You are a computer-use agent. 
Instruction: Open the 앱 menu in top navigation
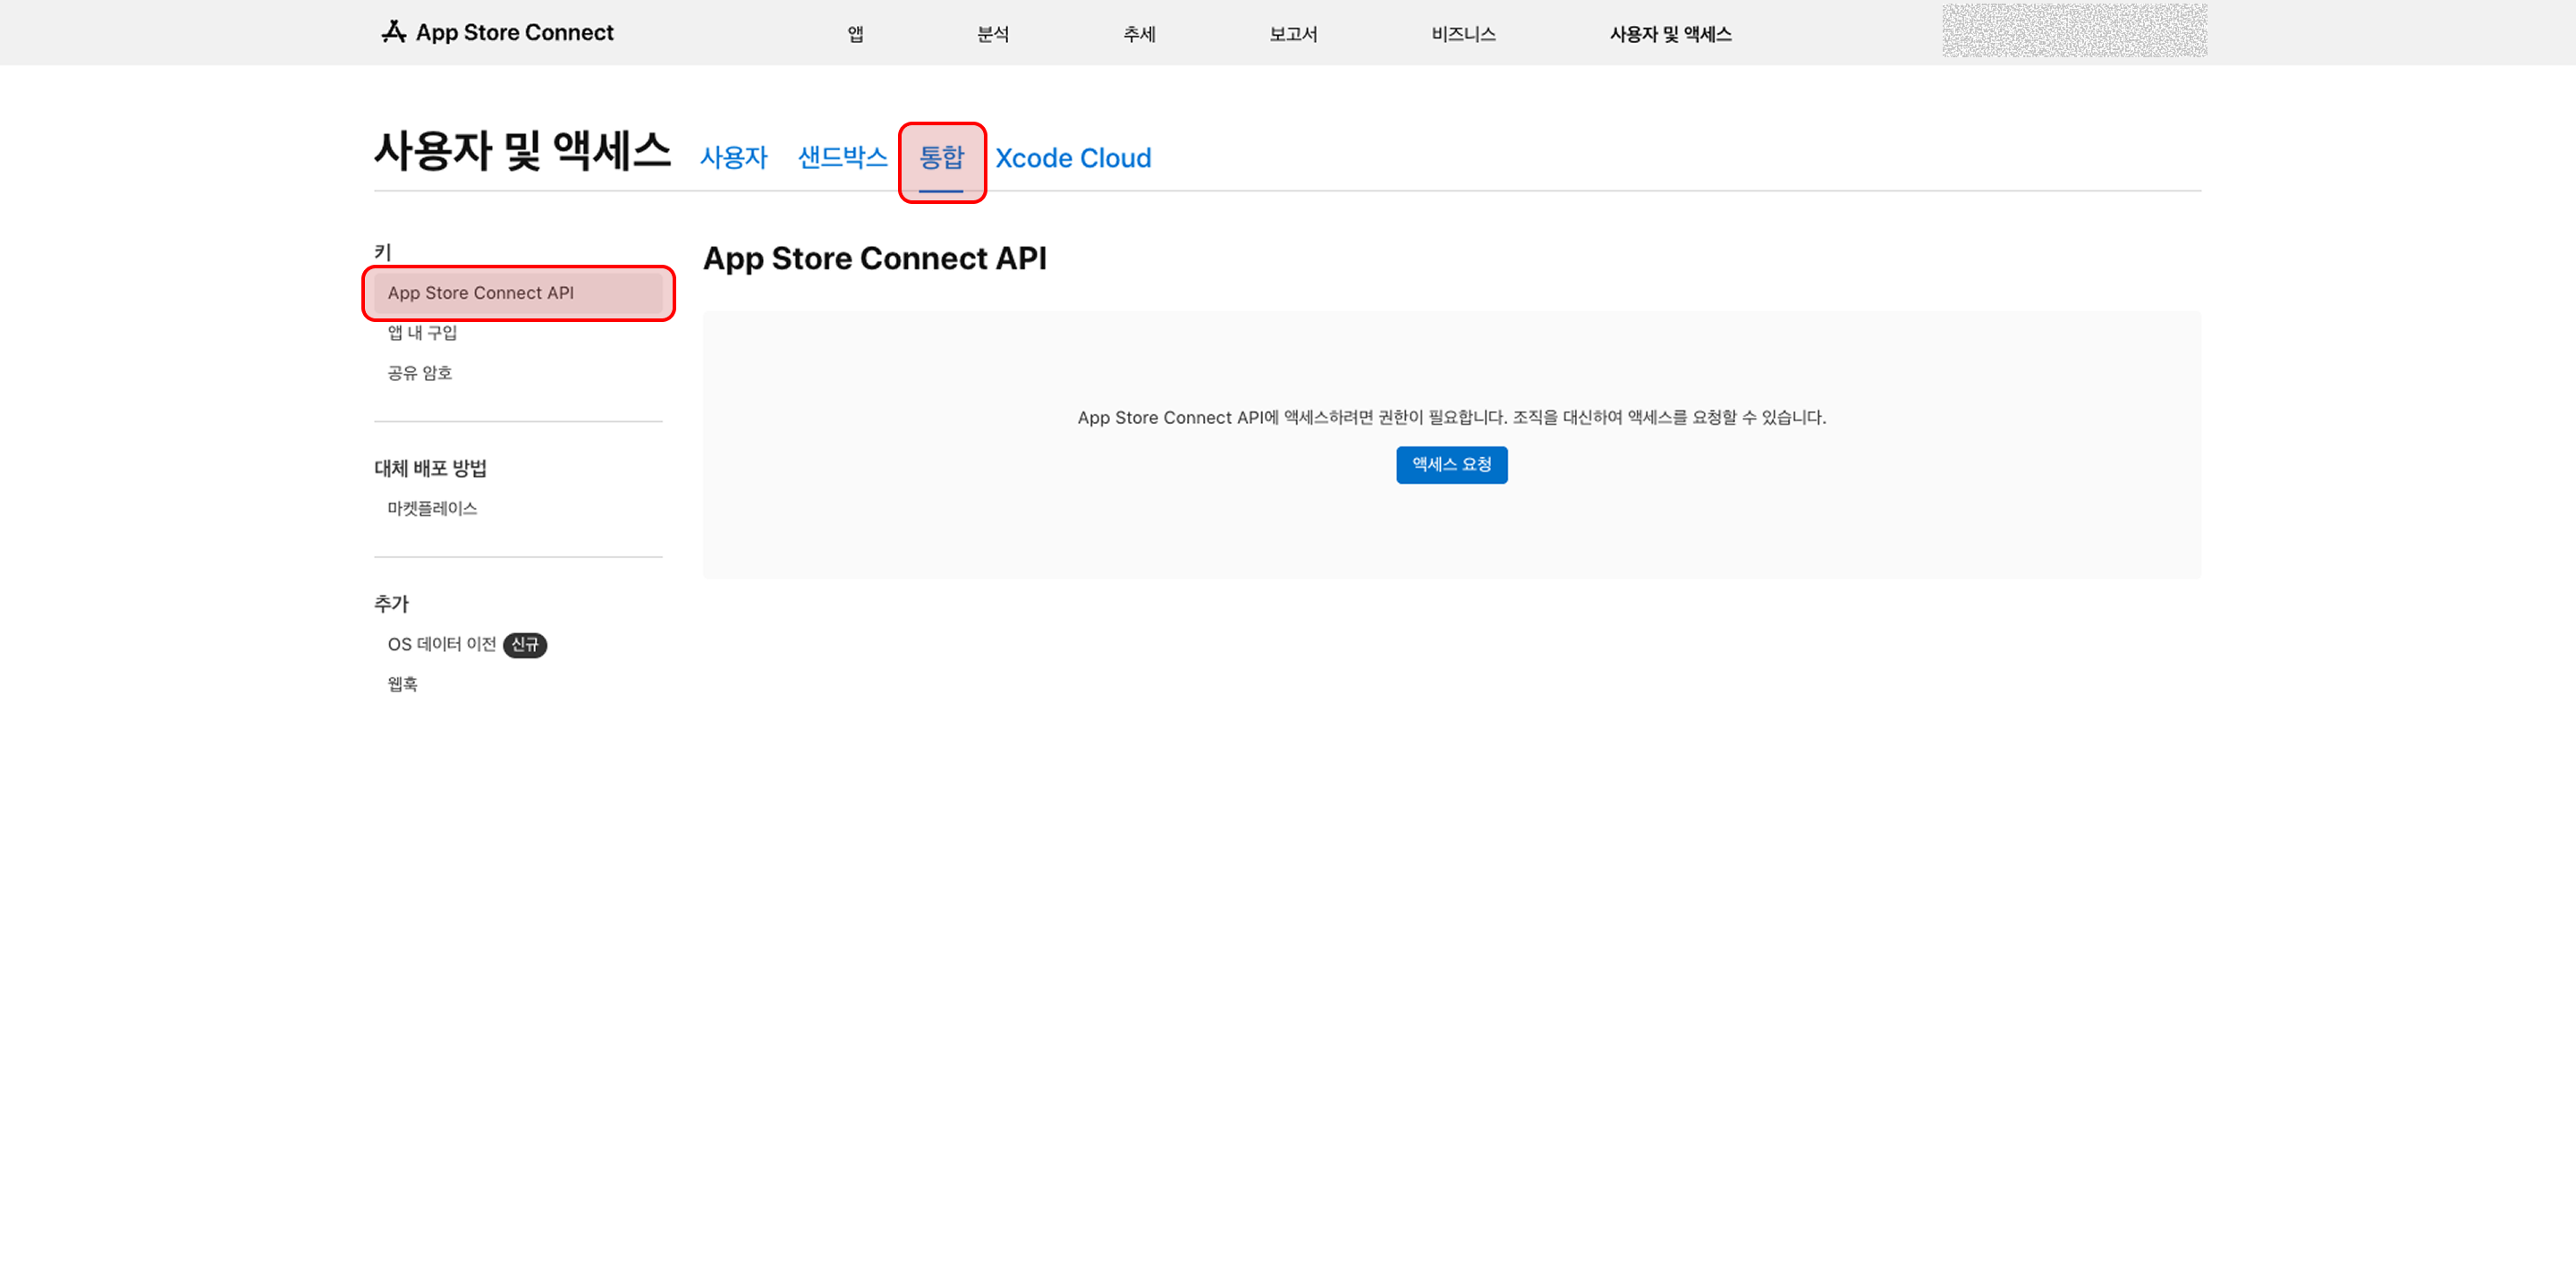[856, 34]
